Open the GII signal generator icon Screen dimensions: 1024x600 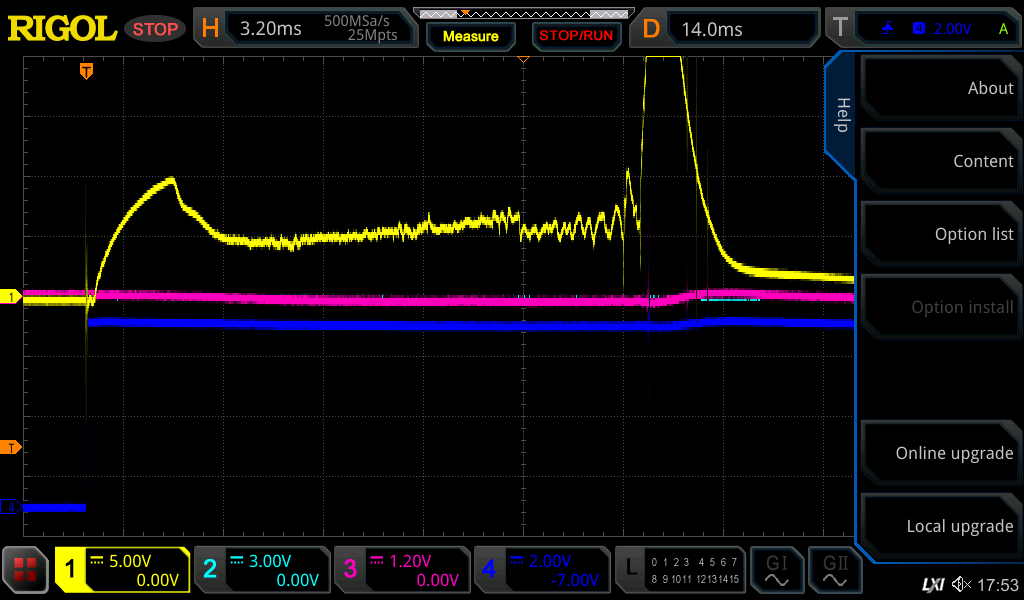tap(835, 570)
